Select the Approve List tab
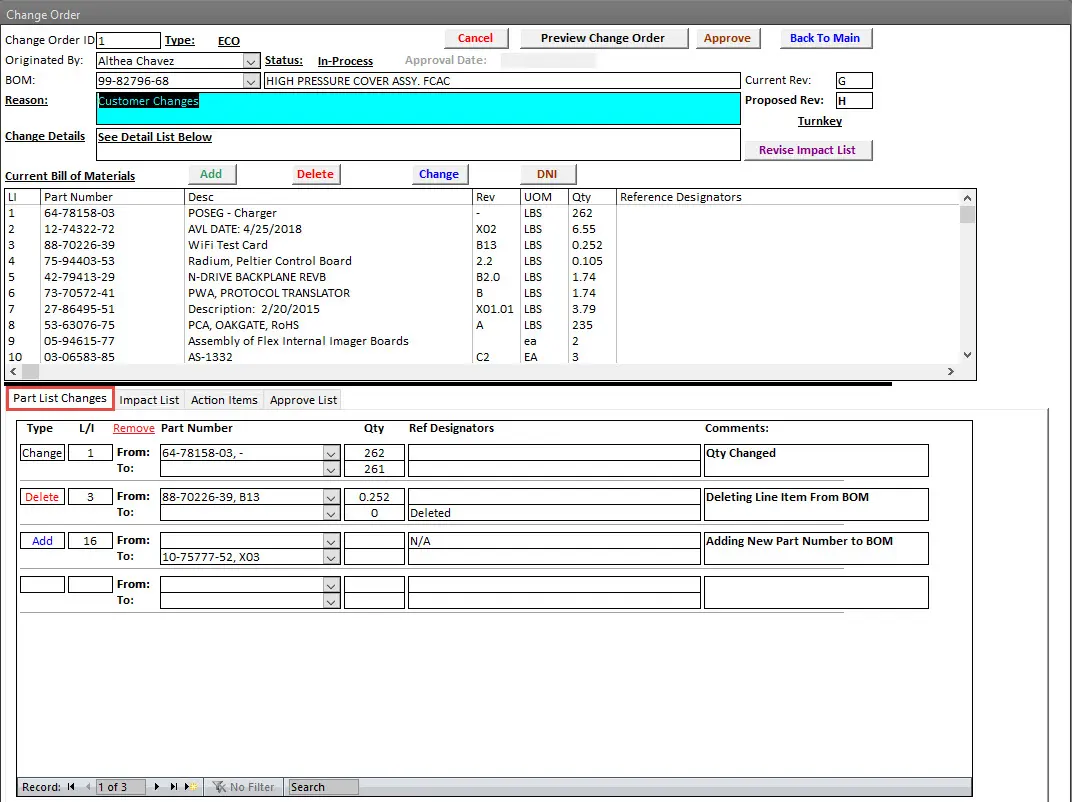Viewport: 1072px width, 802px height. [303, 400]
